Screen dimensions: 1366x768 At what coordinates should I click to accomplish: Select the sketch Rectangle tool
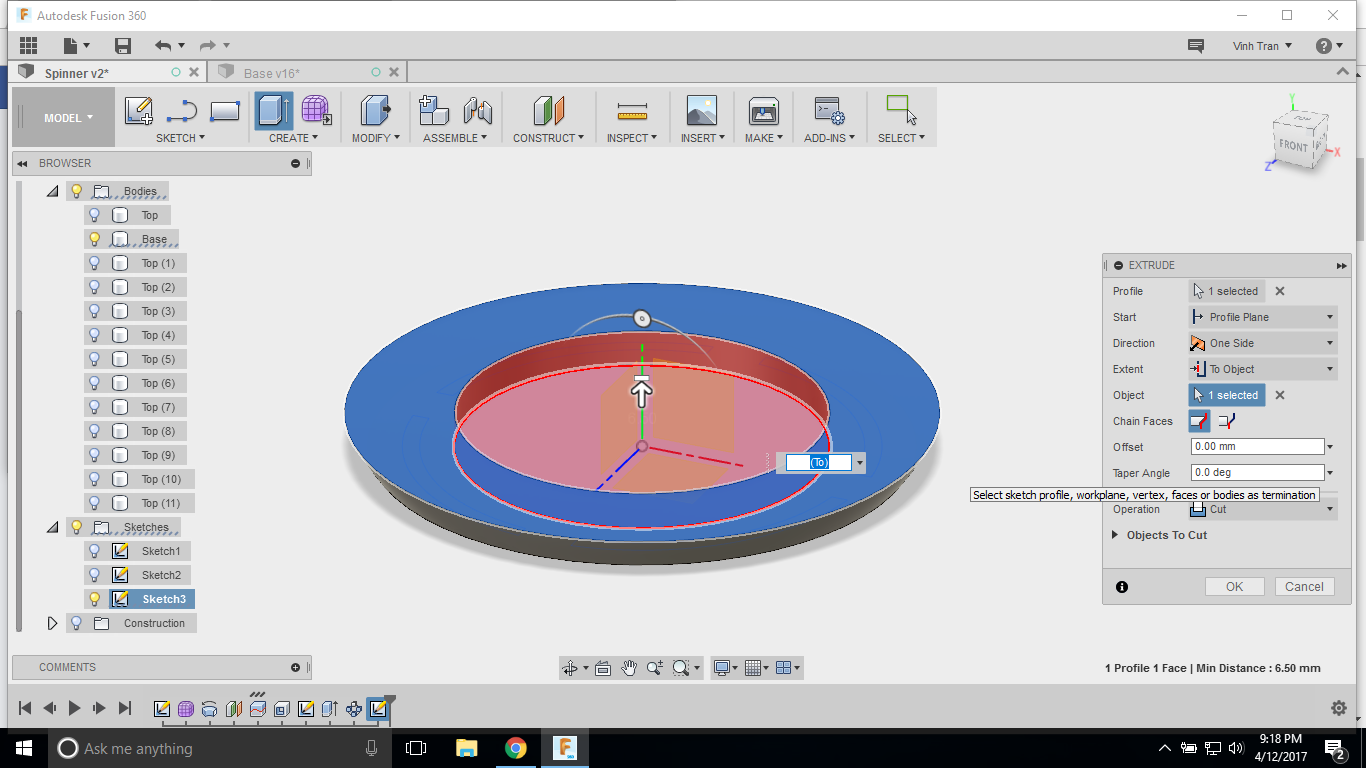(225, 110)
